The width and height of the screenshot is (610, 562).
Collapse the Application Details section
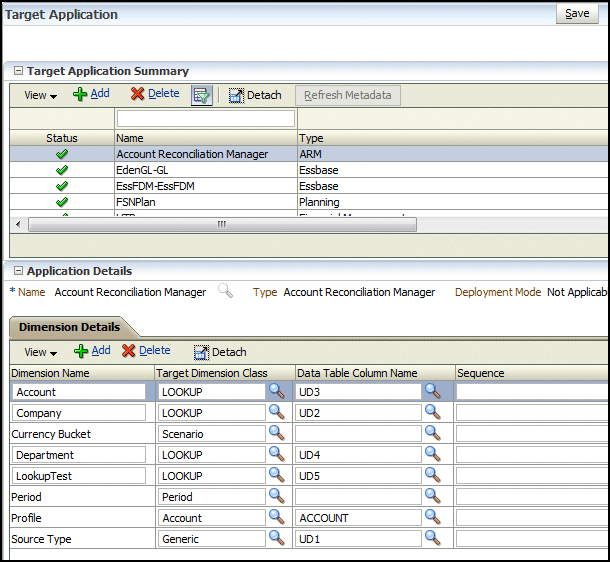pyautogui.click(x=17, y=271)
